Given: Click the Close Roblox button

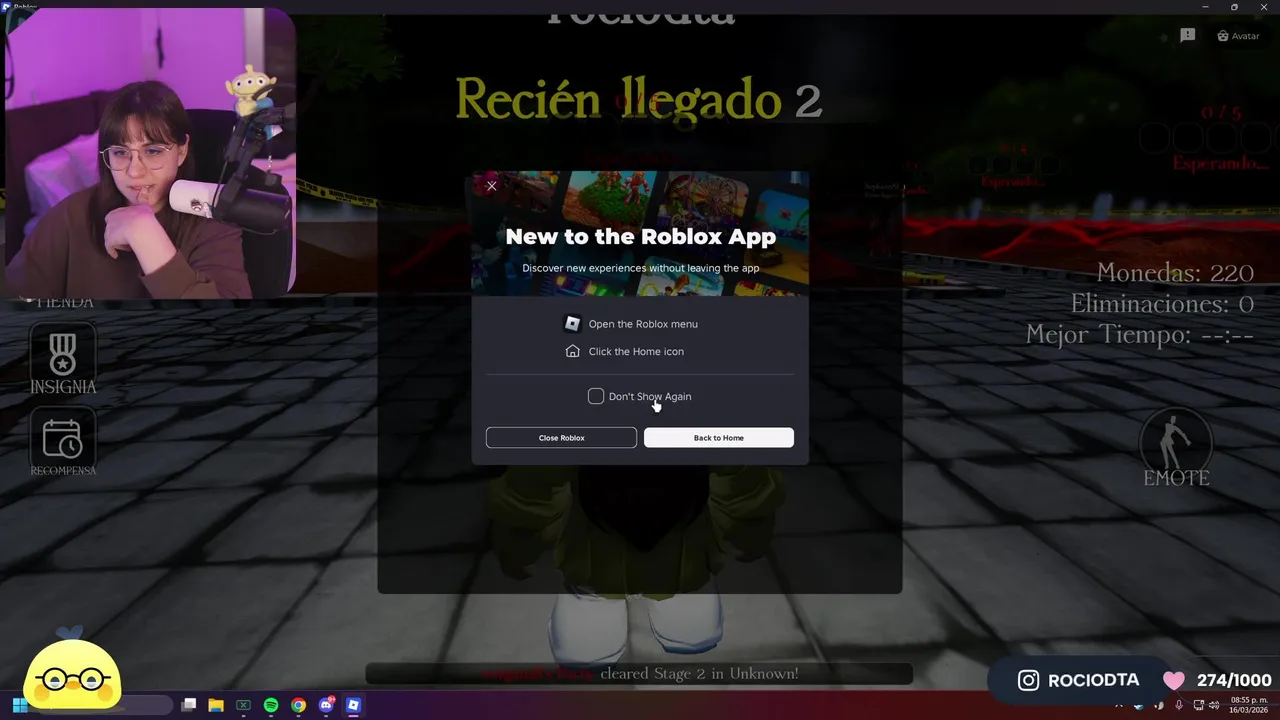Looking at the screenshot, I should pyautogui.click(x=561, y=438).
